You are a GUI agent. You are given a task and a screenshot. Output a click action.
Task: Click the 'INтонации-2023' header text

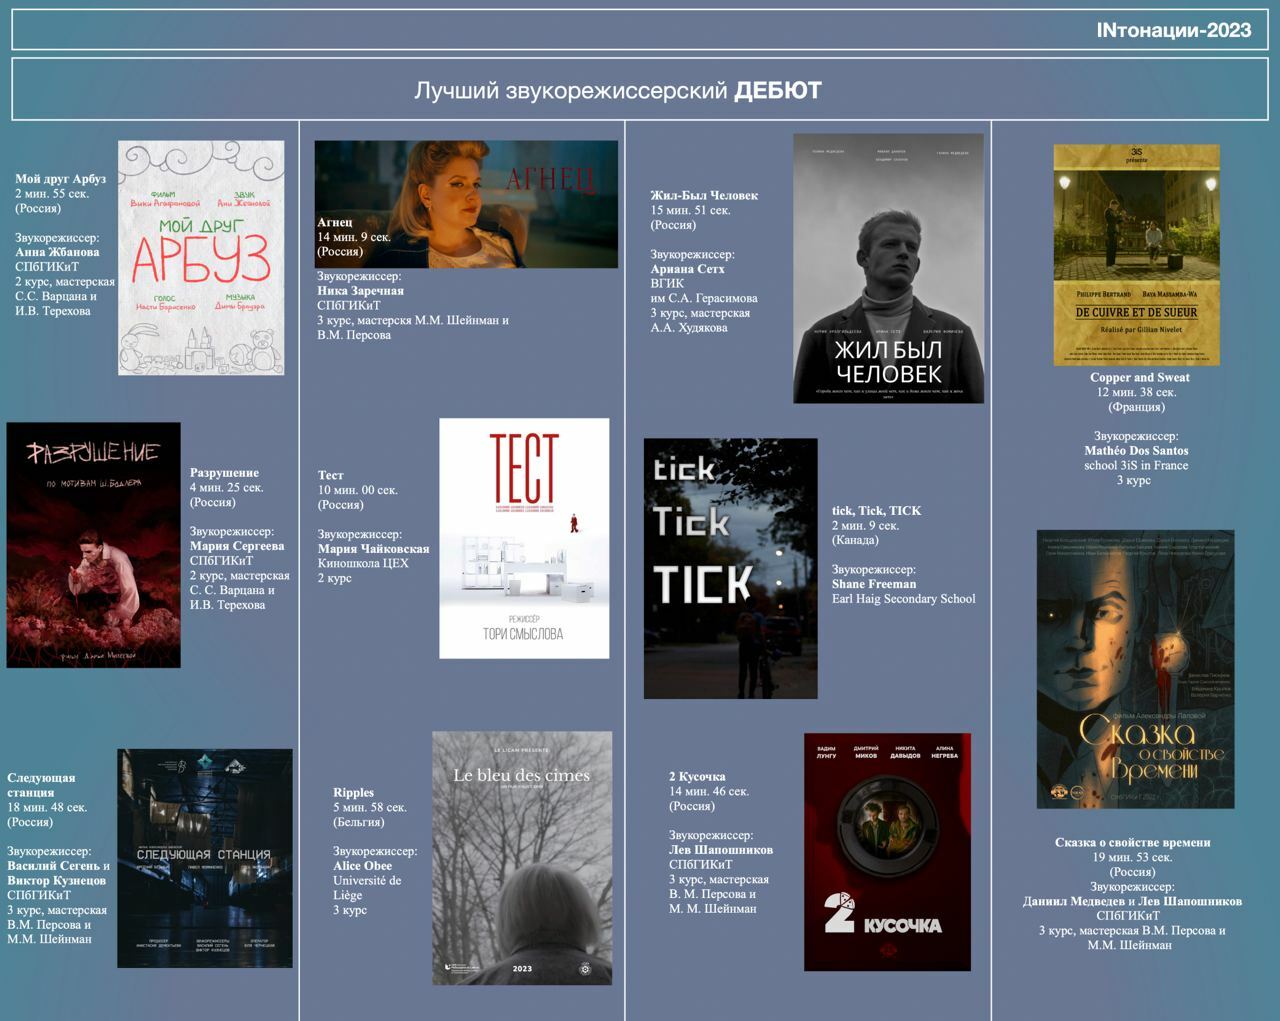(1173, 30)
